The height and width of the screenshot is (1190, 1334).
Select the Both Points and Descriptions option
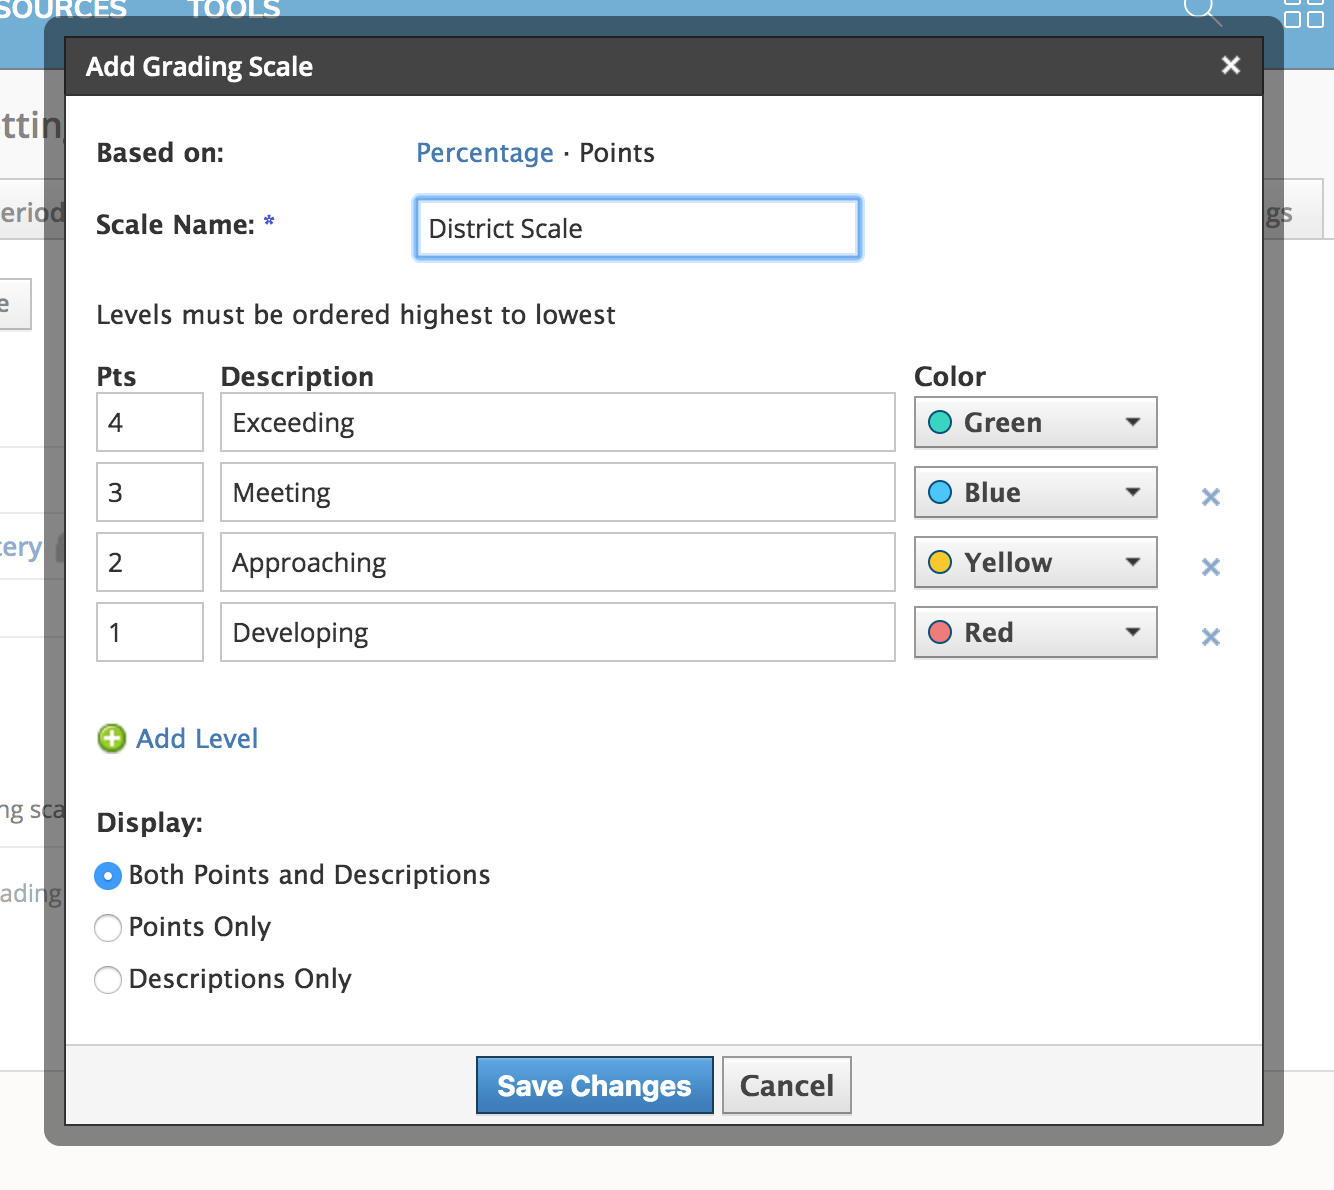pos(108,875)
